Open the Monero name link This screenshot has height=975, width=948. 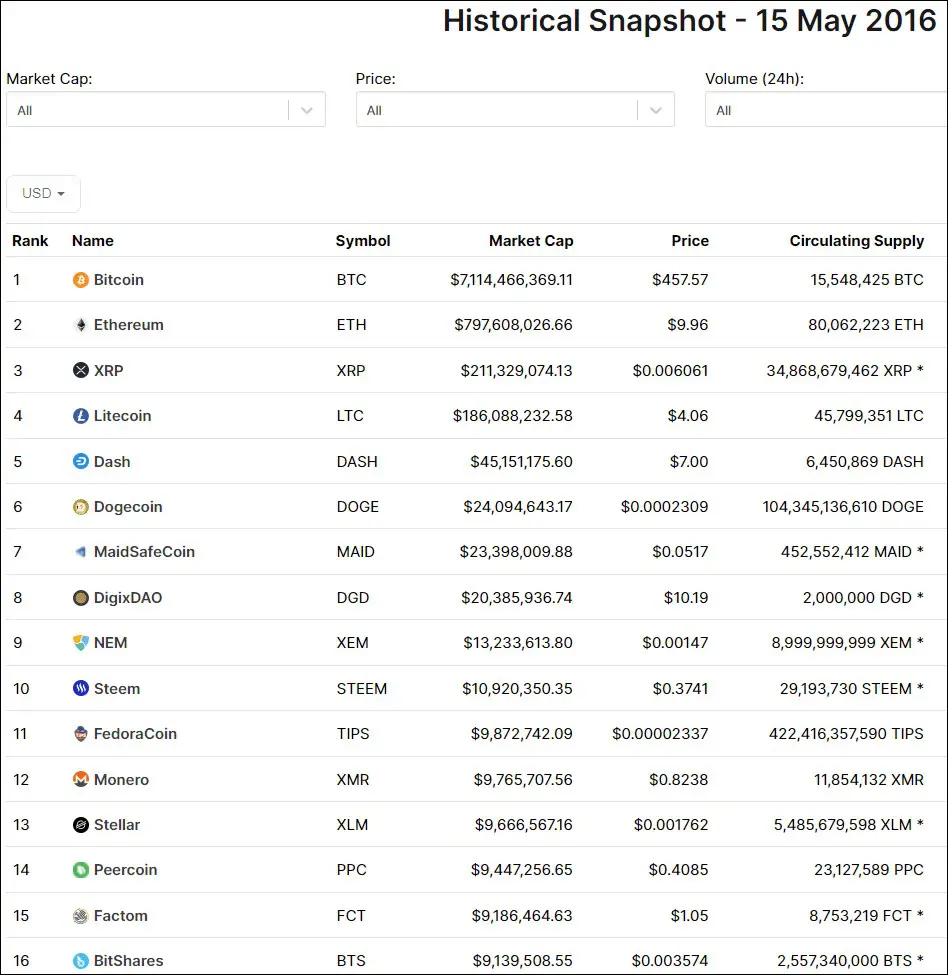tap(121, 779)
